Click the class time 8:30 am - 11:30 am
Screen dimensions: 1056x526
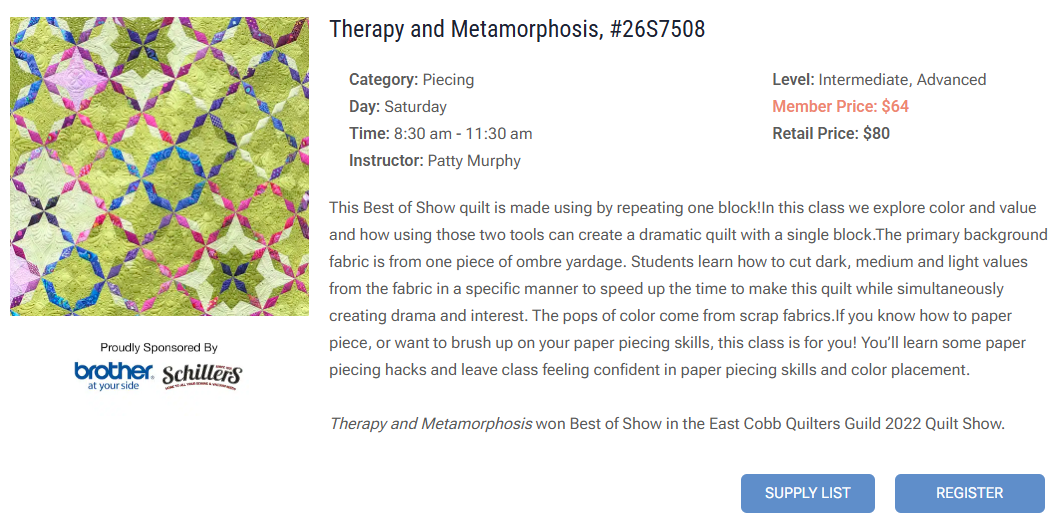[x=462, y=134]
